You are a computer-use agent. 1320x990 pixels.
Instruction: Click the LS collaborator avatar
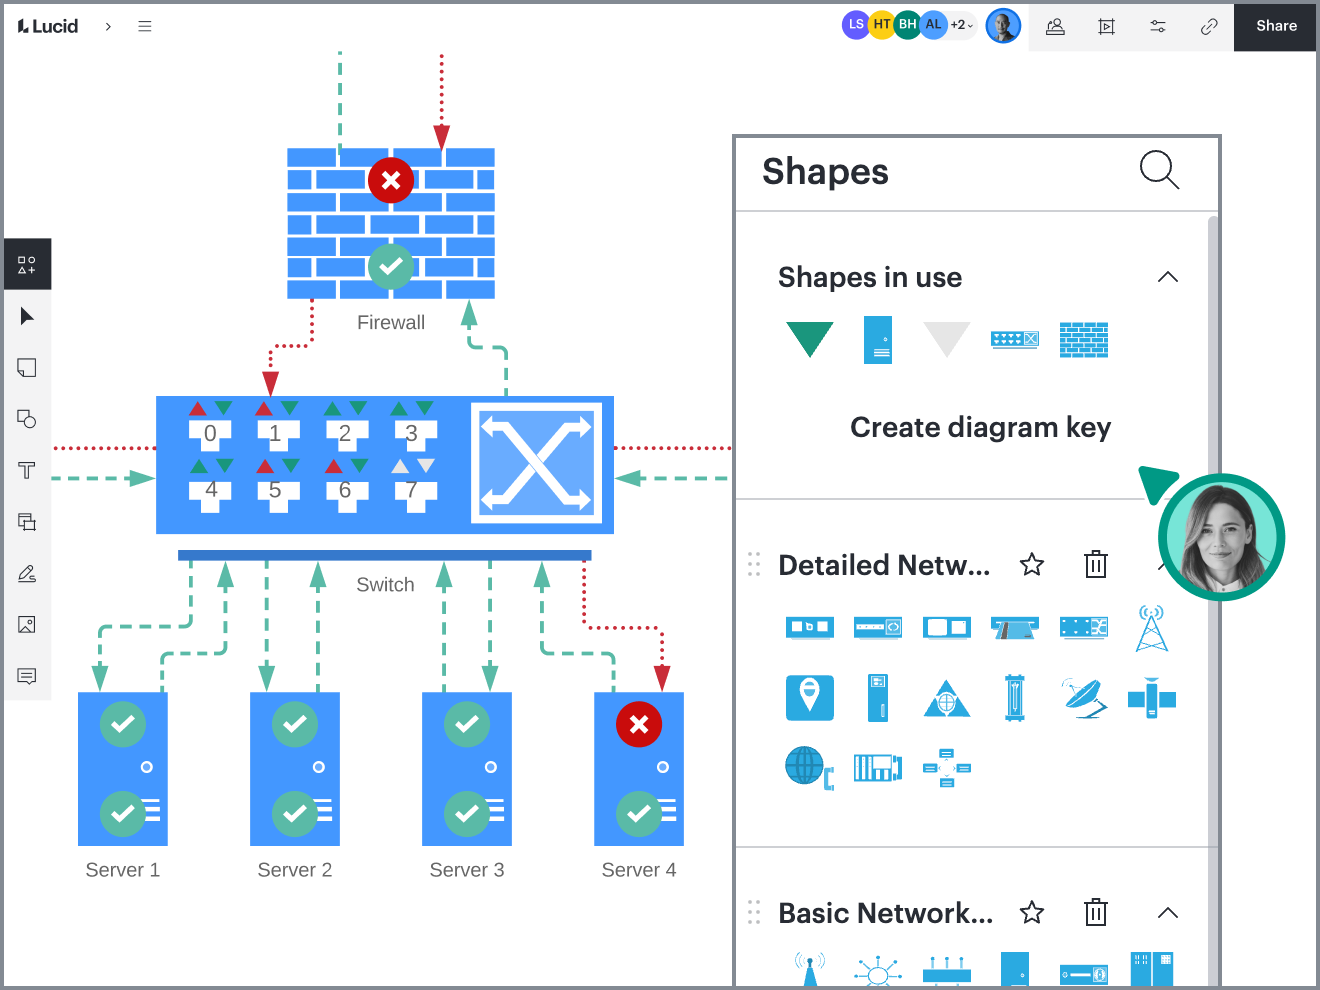point(856,25)
